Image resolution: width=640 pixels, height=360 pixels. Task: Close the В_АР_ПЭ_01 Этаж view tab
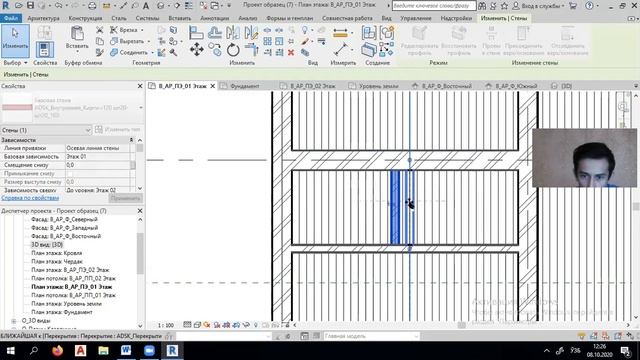[213, 86]
